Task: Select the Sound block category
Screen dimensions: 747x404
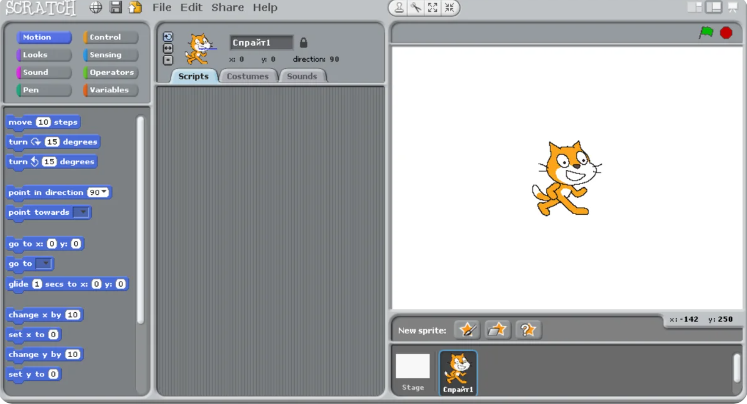Action: pyautogui.click(x=43, y=72)
